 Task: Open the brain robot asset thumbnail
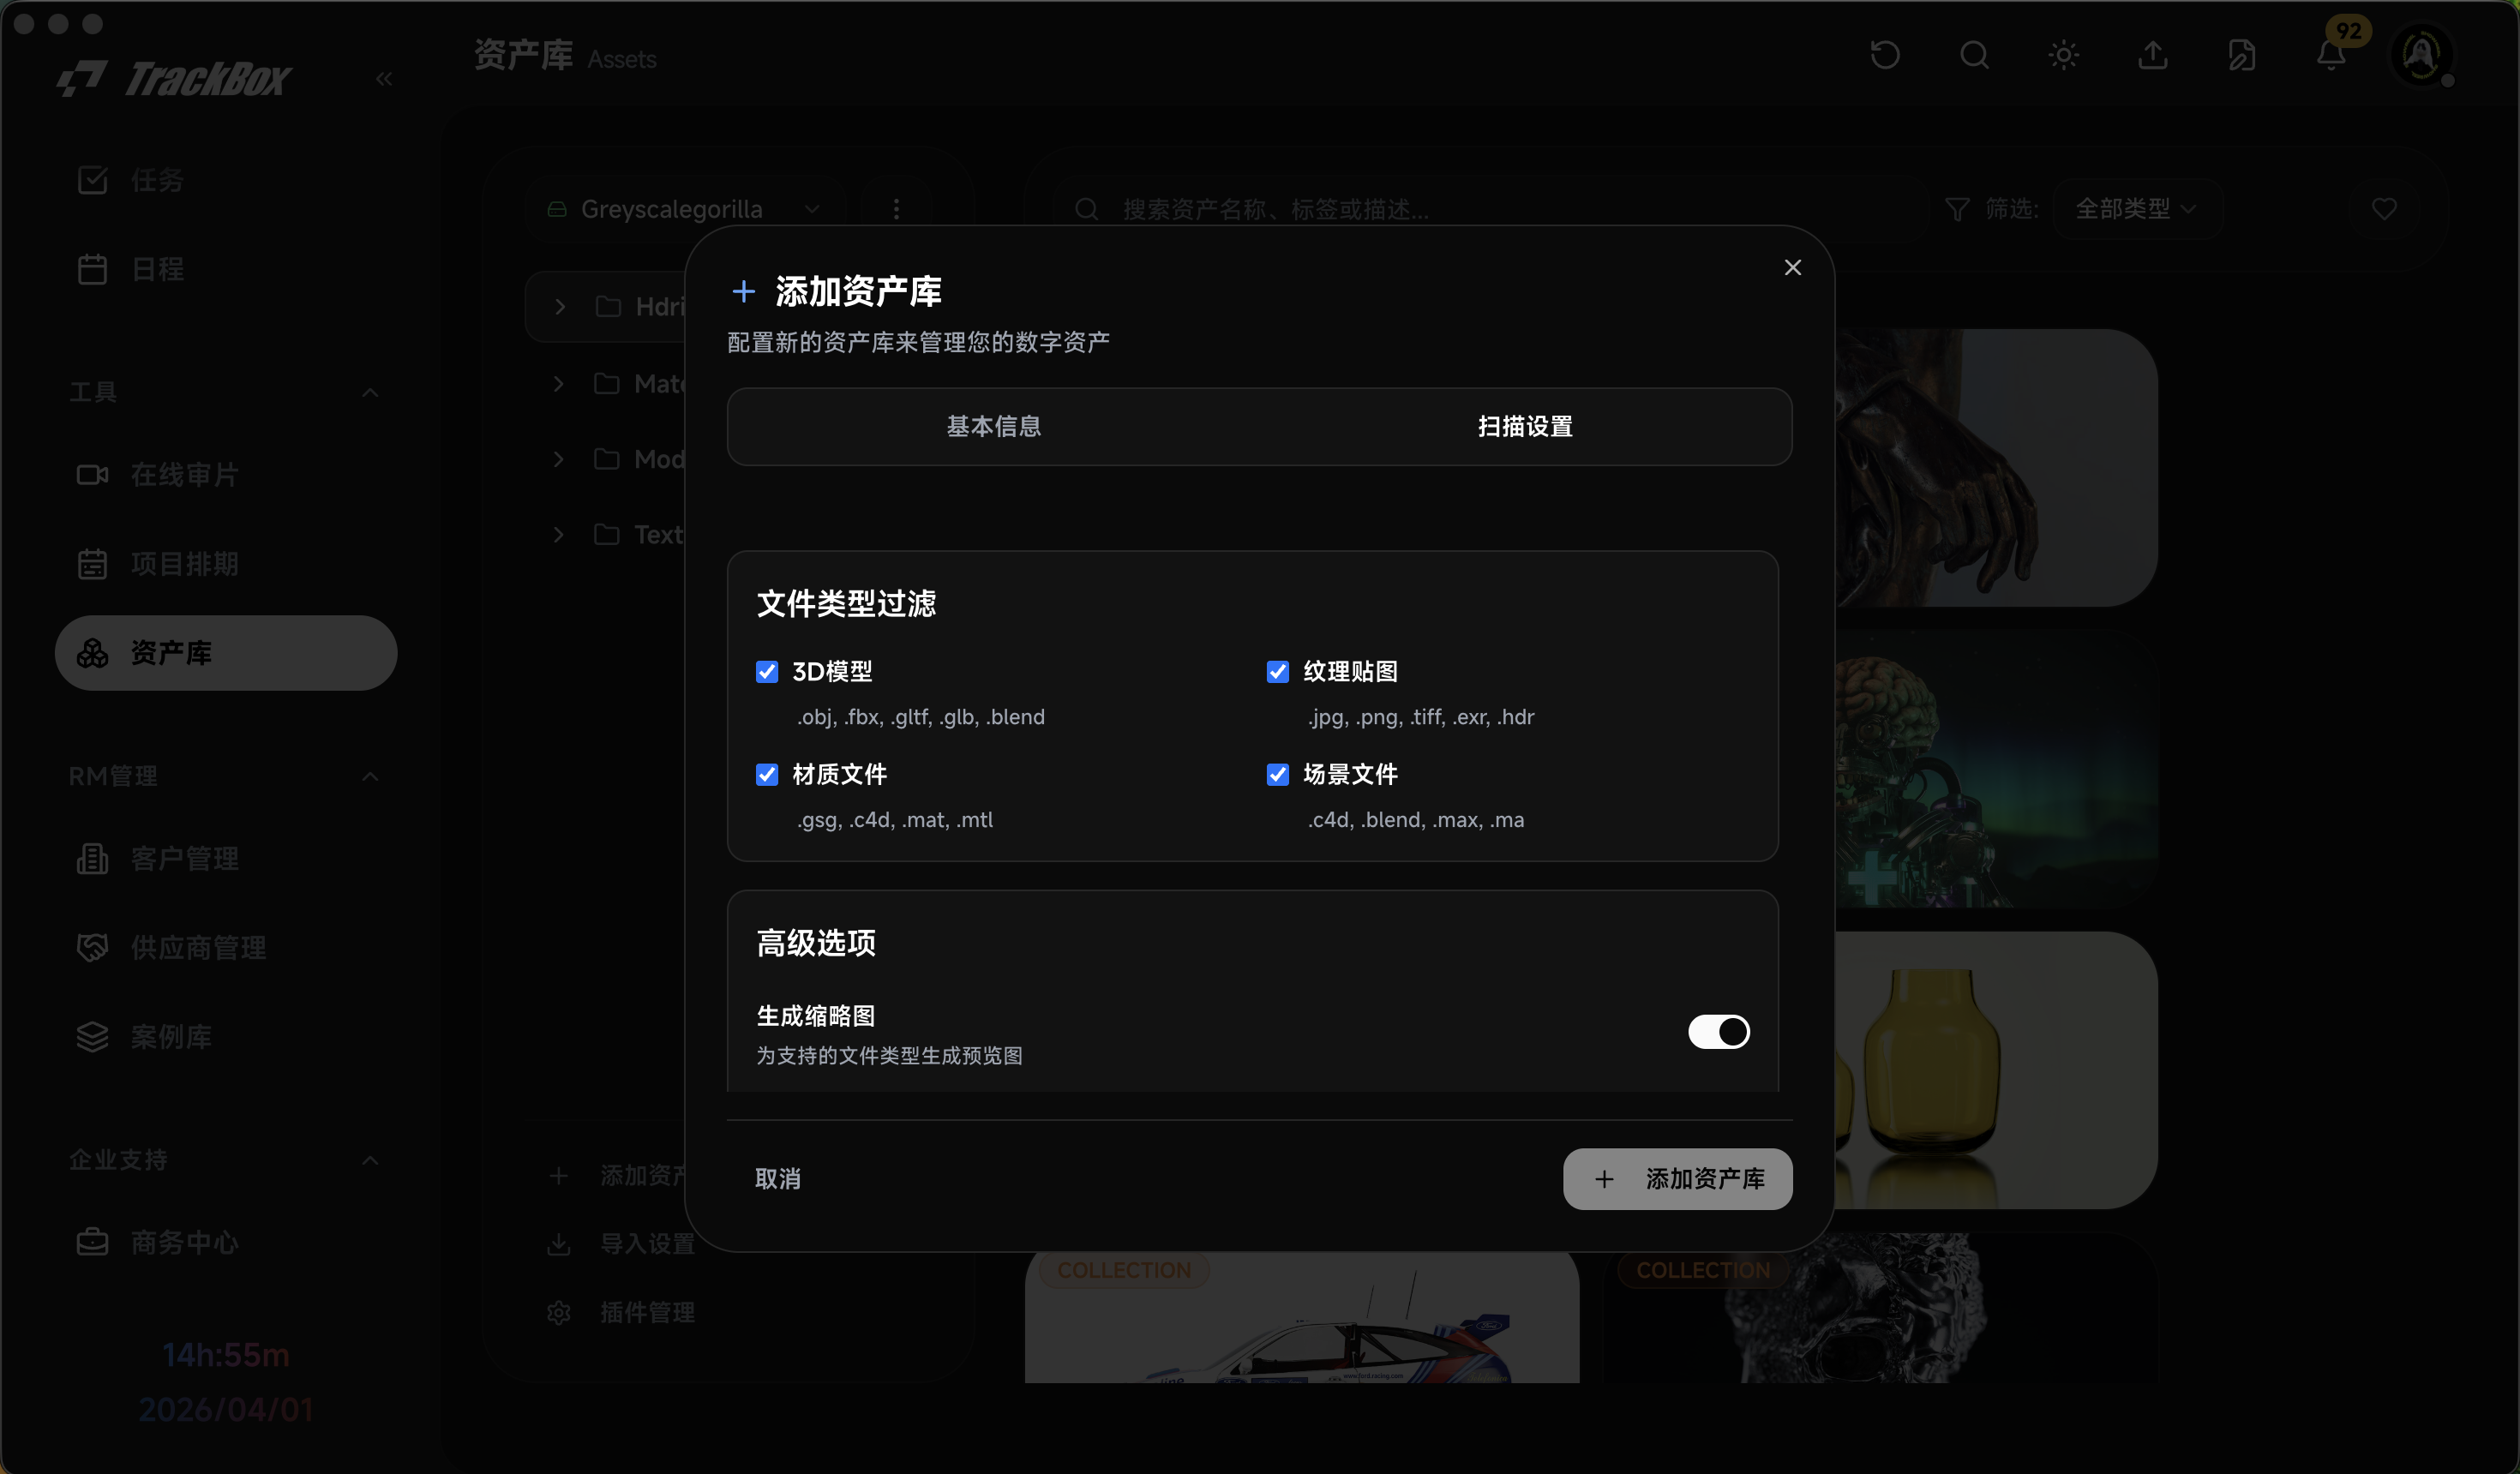tap(1996, 769)
